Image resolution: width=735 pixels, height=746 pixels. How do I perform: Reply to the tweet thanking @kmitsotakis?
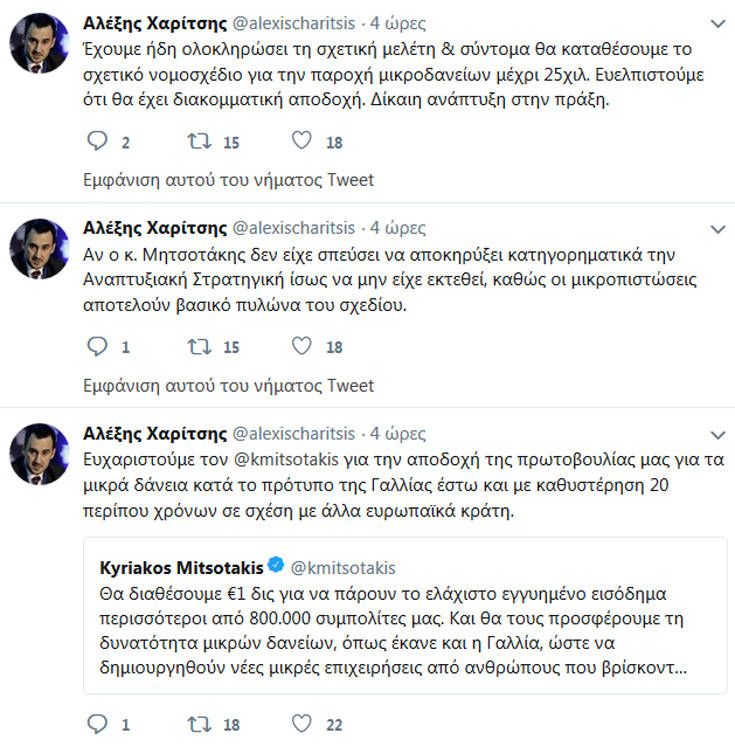coord(97,724)
